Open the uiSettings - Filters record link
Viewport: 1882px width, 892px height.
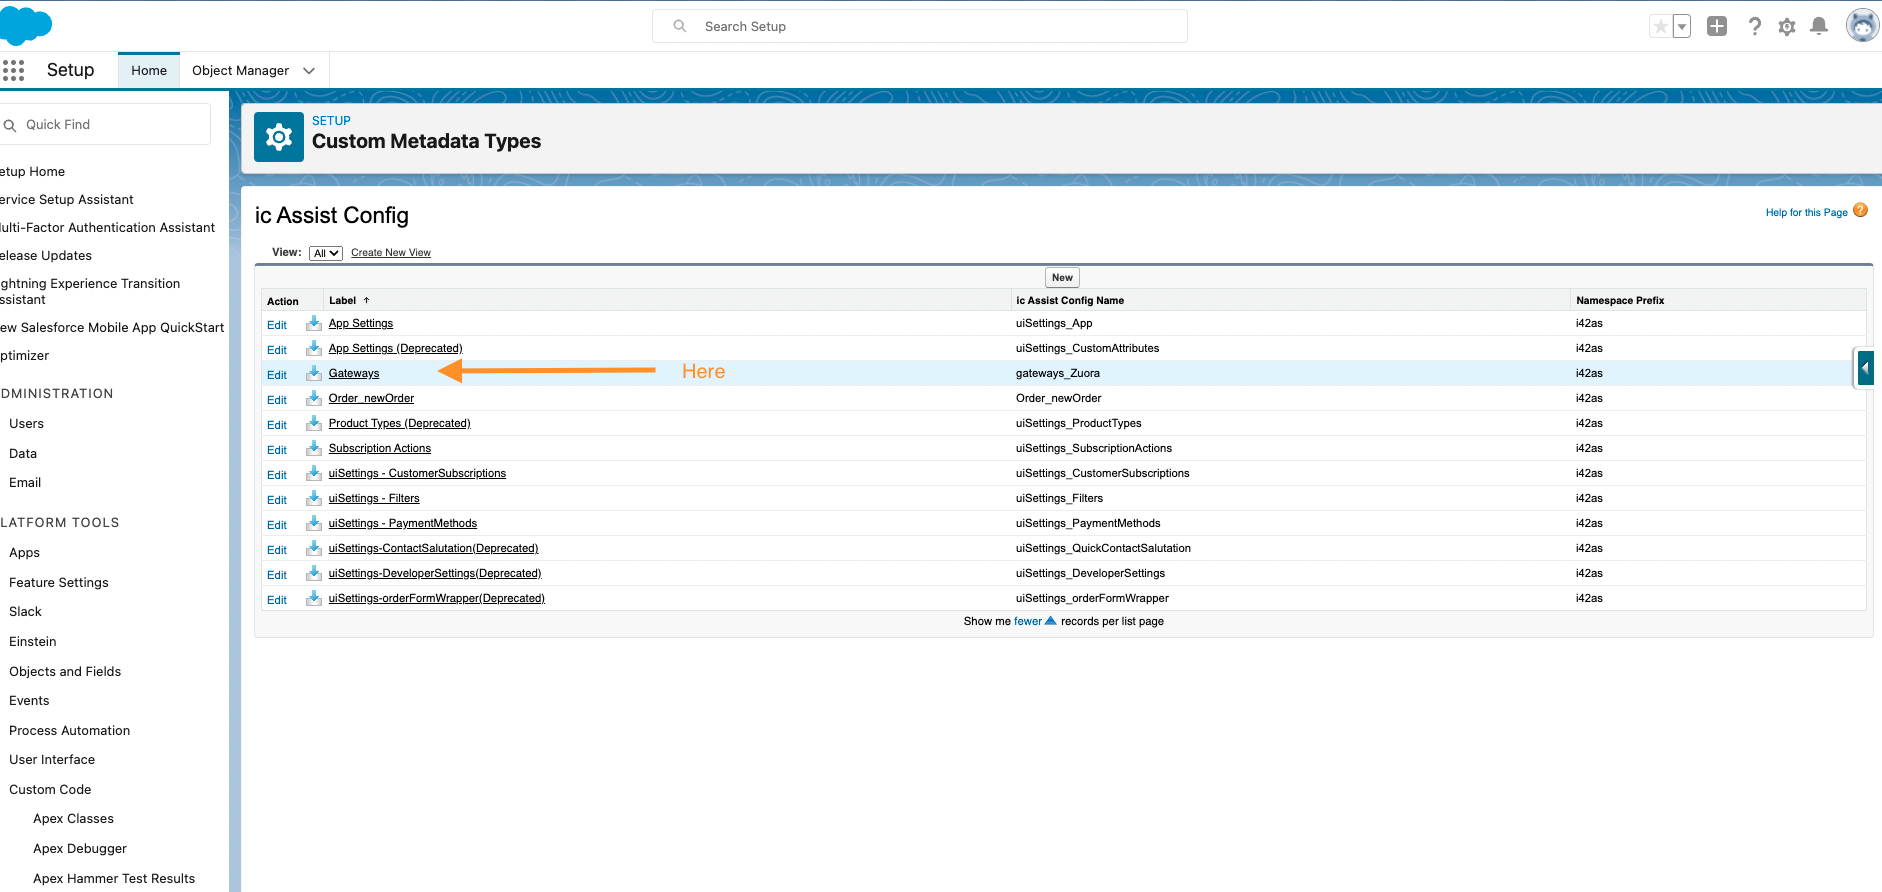coord(374,498)
